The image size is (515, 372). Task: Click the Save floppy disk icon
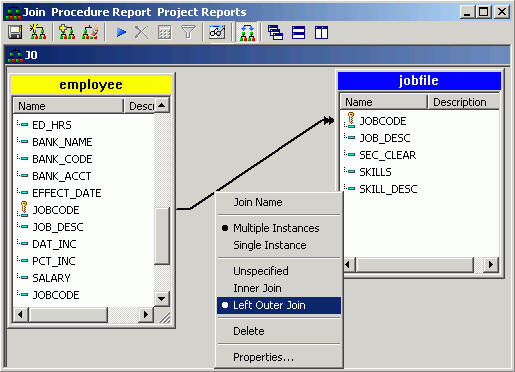click(15, 32)
